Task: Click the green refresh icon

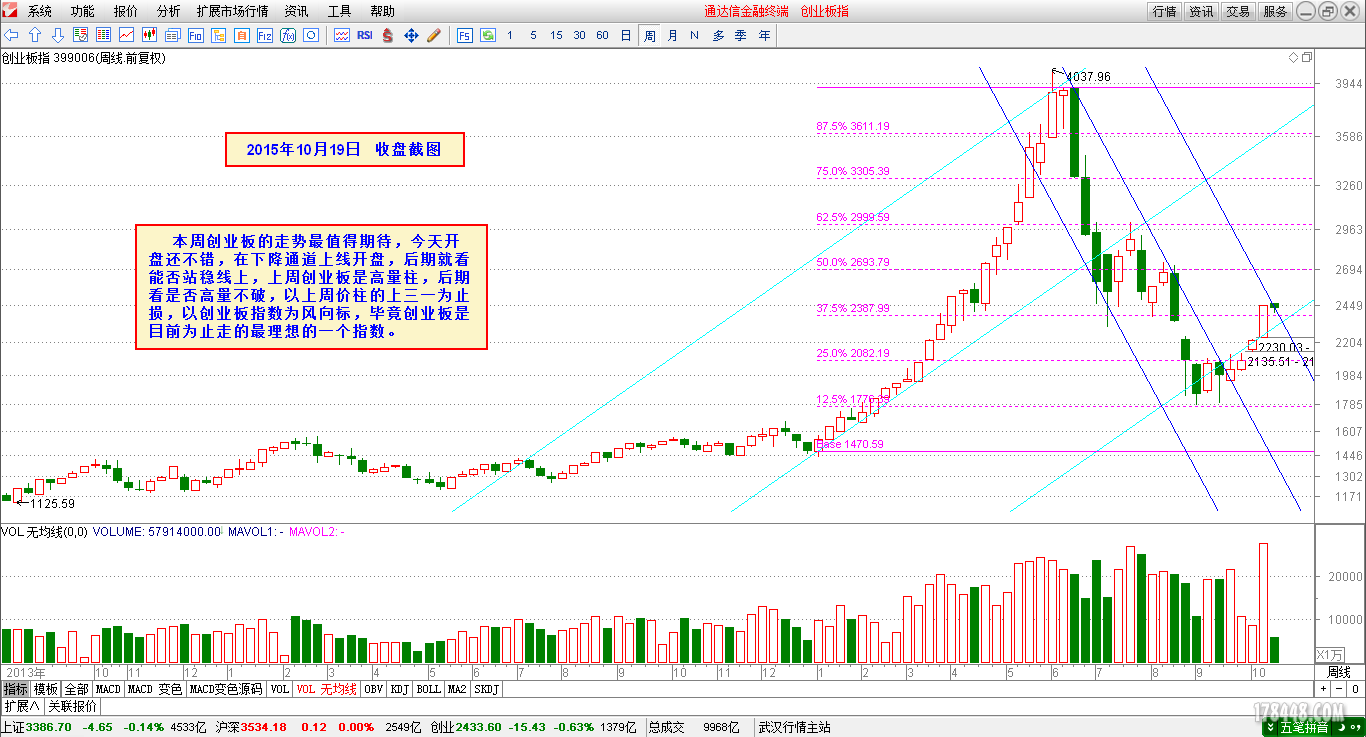Action: pyautogui.click(x=488, y=35)
